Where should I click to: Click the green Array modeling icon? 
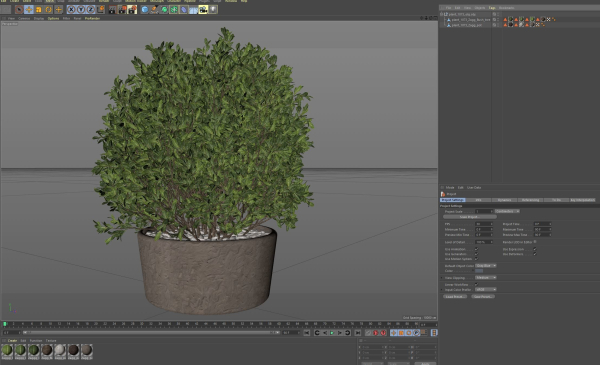tap(174, 10)
